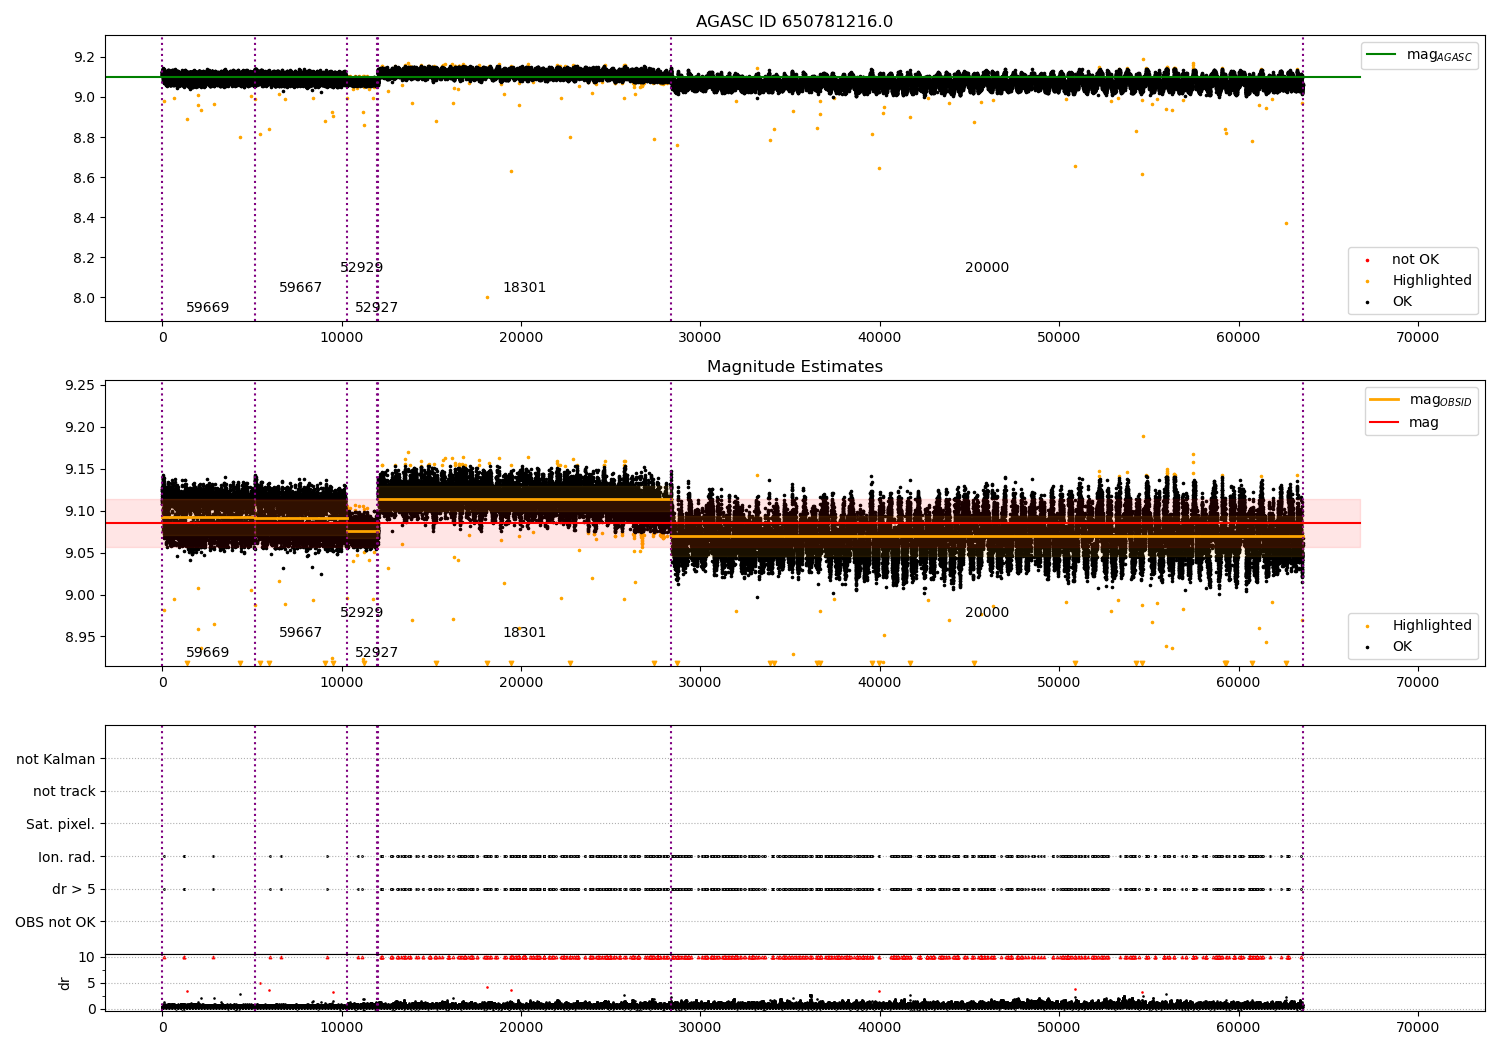Click the 9.2 y-axis tick of top plot
The width and height of the screenshot is (1500, 1050).
point(84,57)
